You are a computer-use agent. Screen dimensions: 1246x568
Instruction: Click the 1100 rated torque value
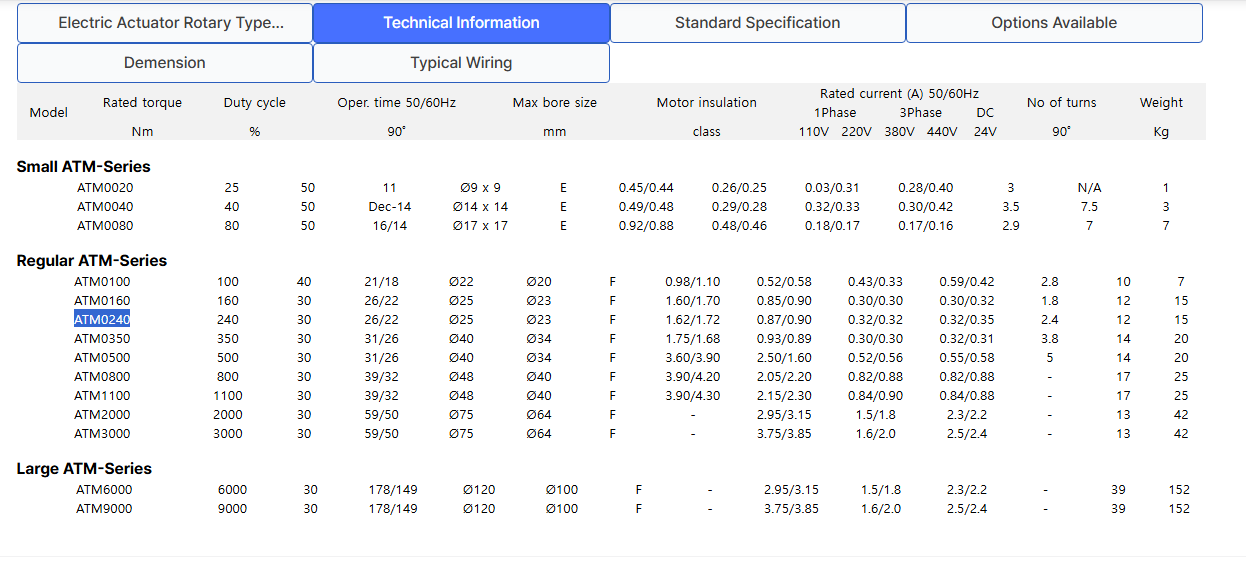pos(228,396)
